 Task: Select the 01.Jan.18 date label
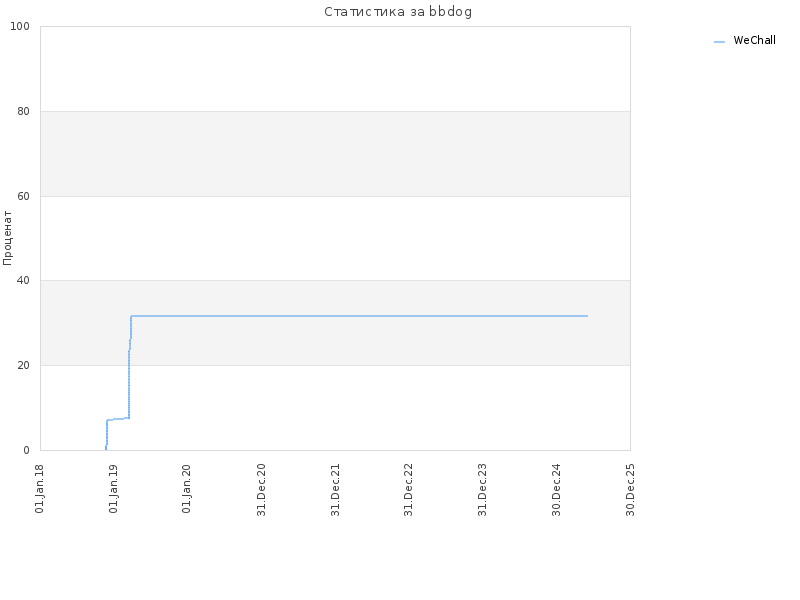point(40,488)
